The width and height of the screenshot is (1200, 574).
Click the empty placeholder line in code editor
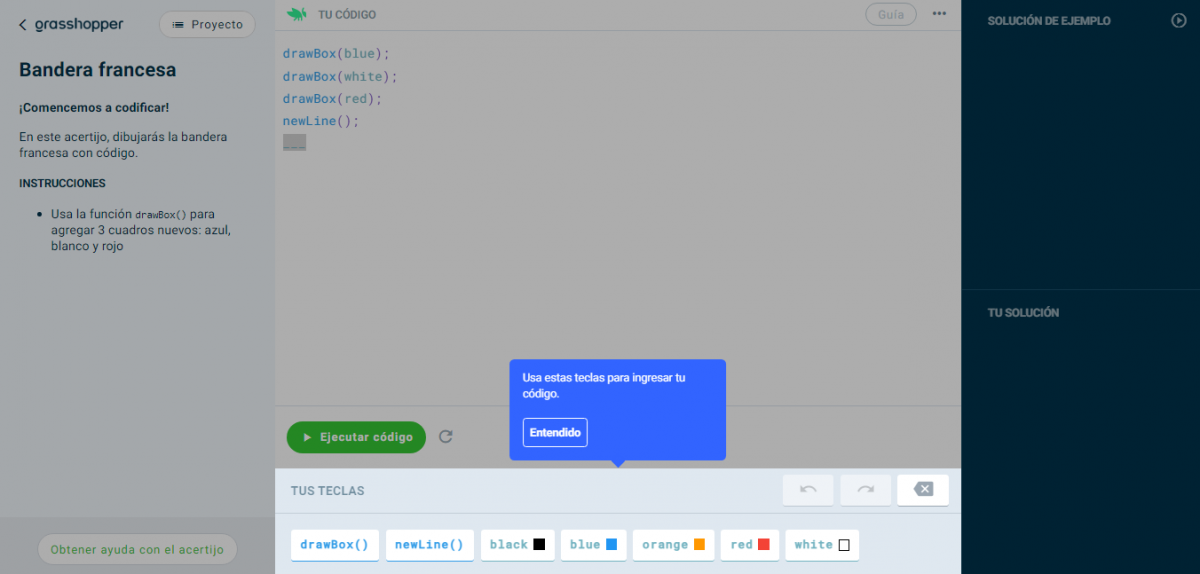click(x=294, y=143)
